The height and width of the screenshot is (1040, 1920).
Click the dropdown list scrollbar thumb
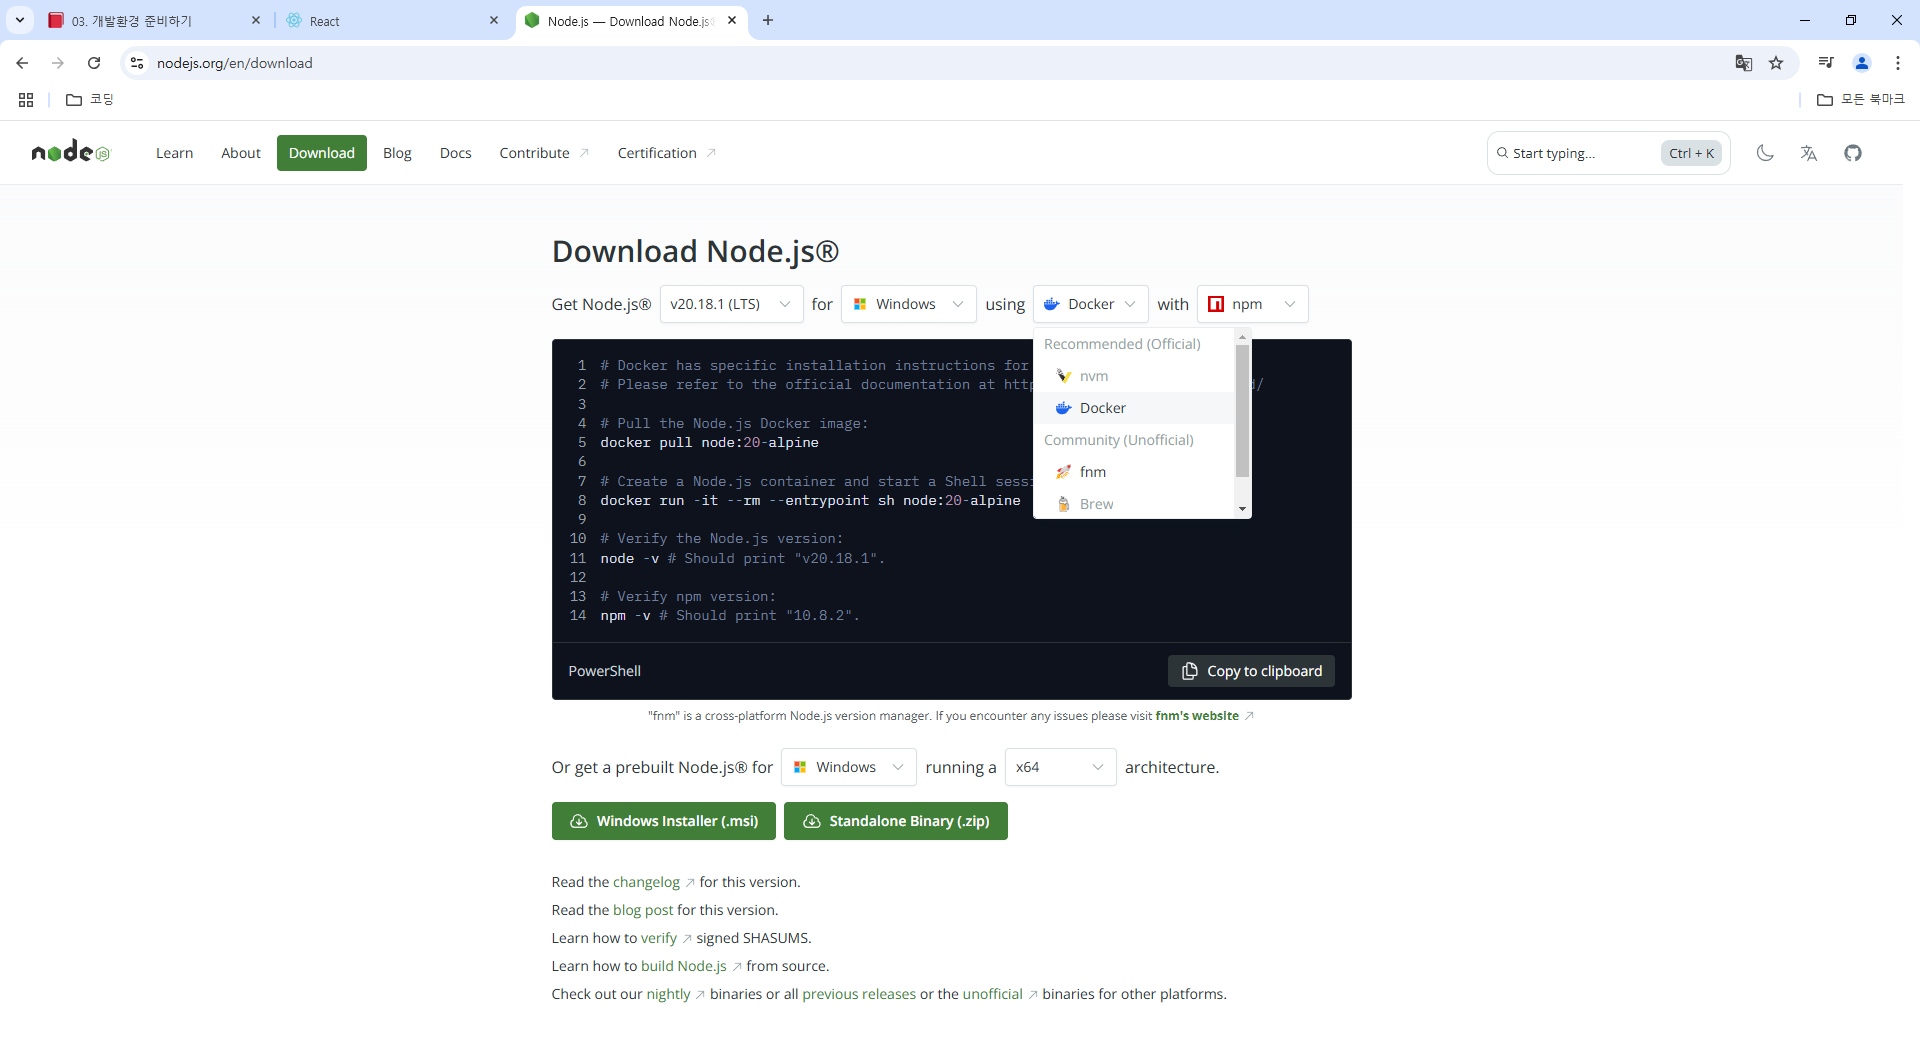tap(1242, 411)
